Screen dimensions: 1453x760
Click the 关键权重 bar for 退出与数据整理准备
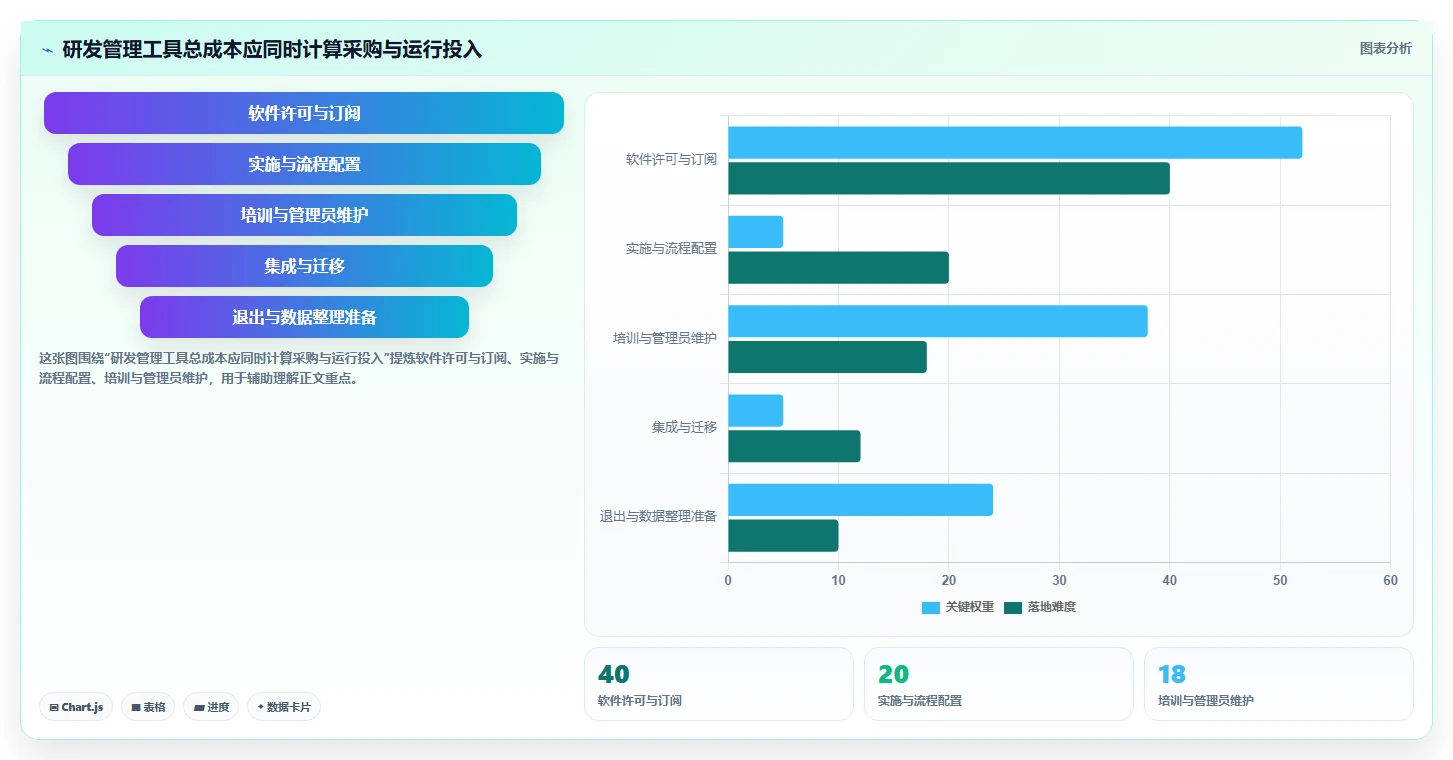[860, 500]
